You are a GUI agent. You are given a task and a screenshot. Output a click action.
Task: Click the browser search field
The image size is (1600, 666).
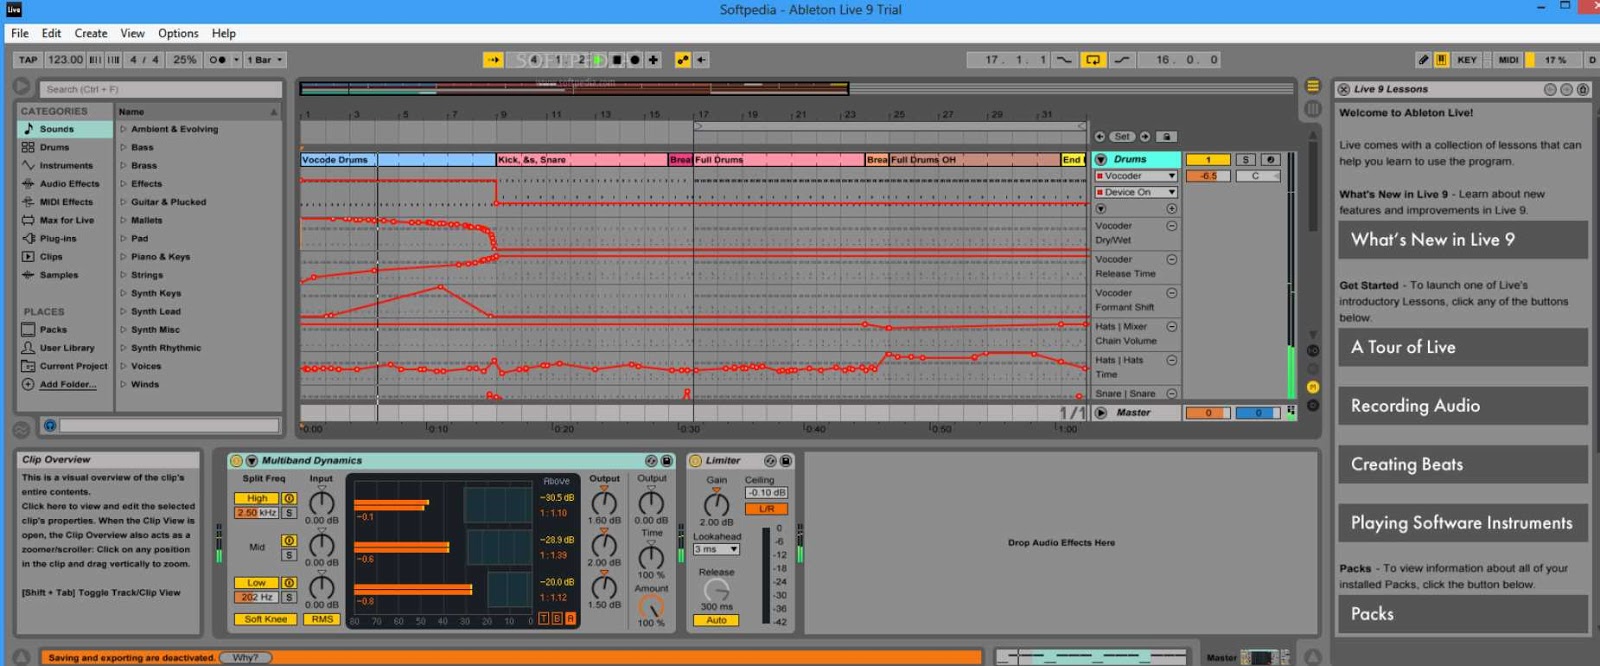tap(160, 89)
